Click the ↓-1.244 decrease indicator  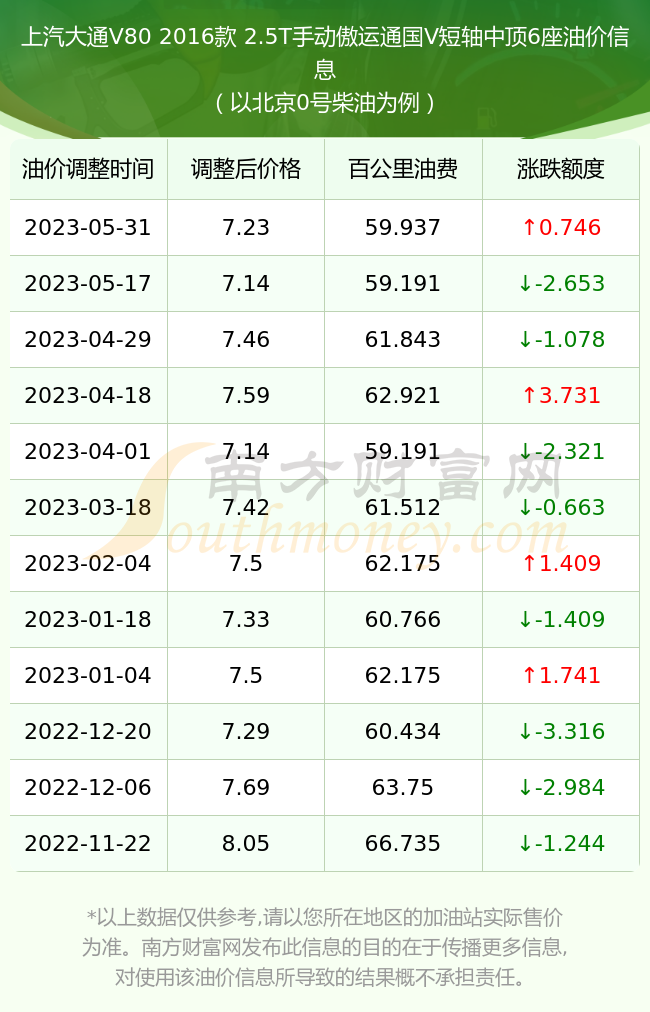tap(561, 843)
